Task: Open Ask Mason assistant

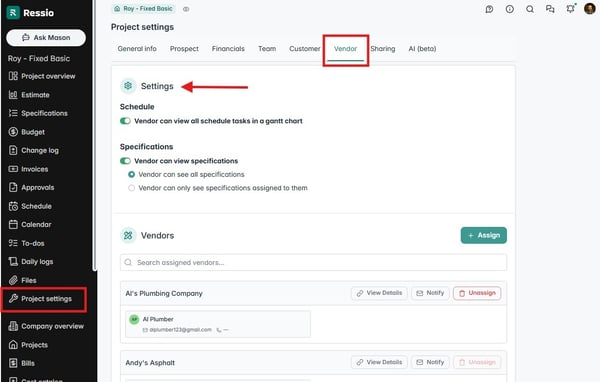Action: click(46, 38)
